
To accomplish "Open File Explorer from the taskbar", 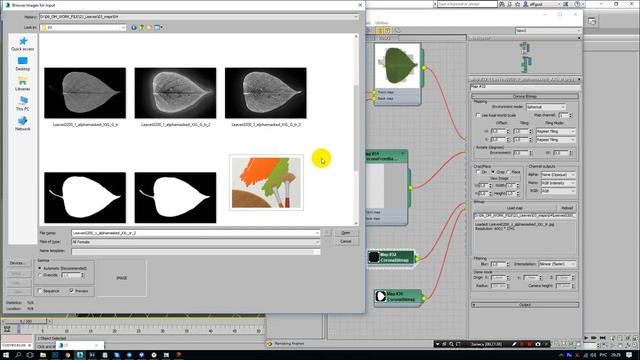I will 43,355.
